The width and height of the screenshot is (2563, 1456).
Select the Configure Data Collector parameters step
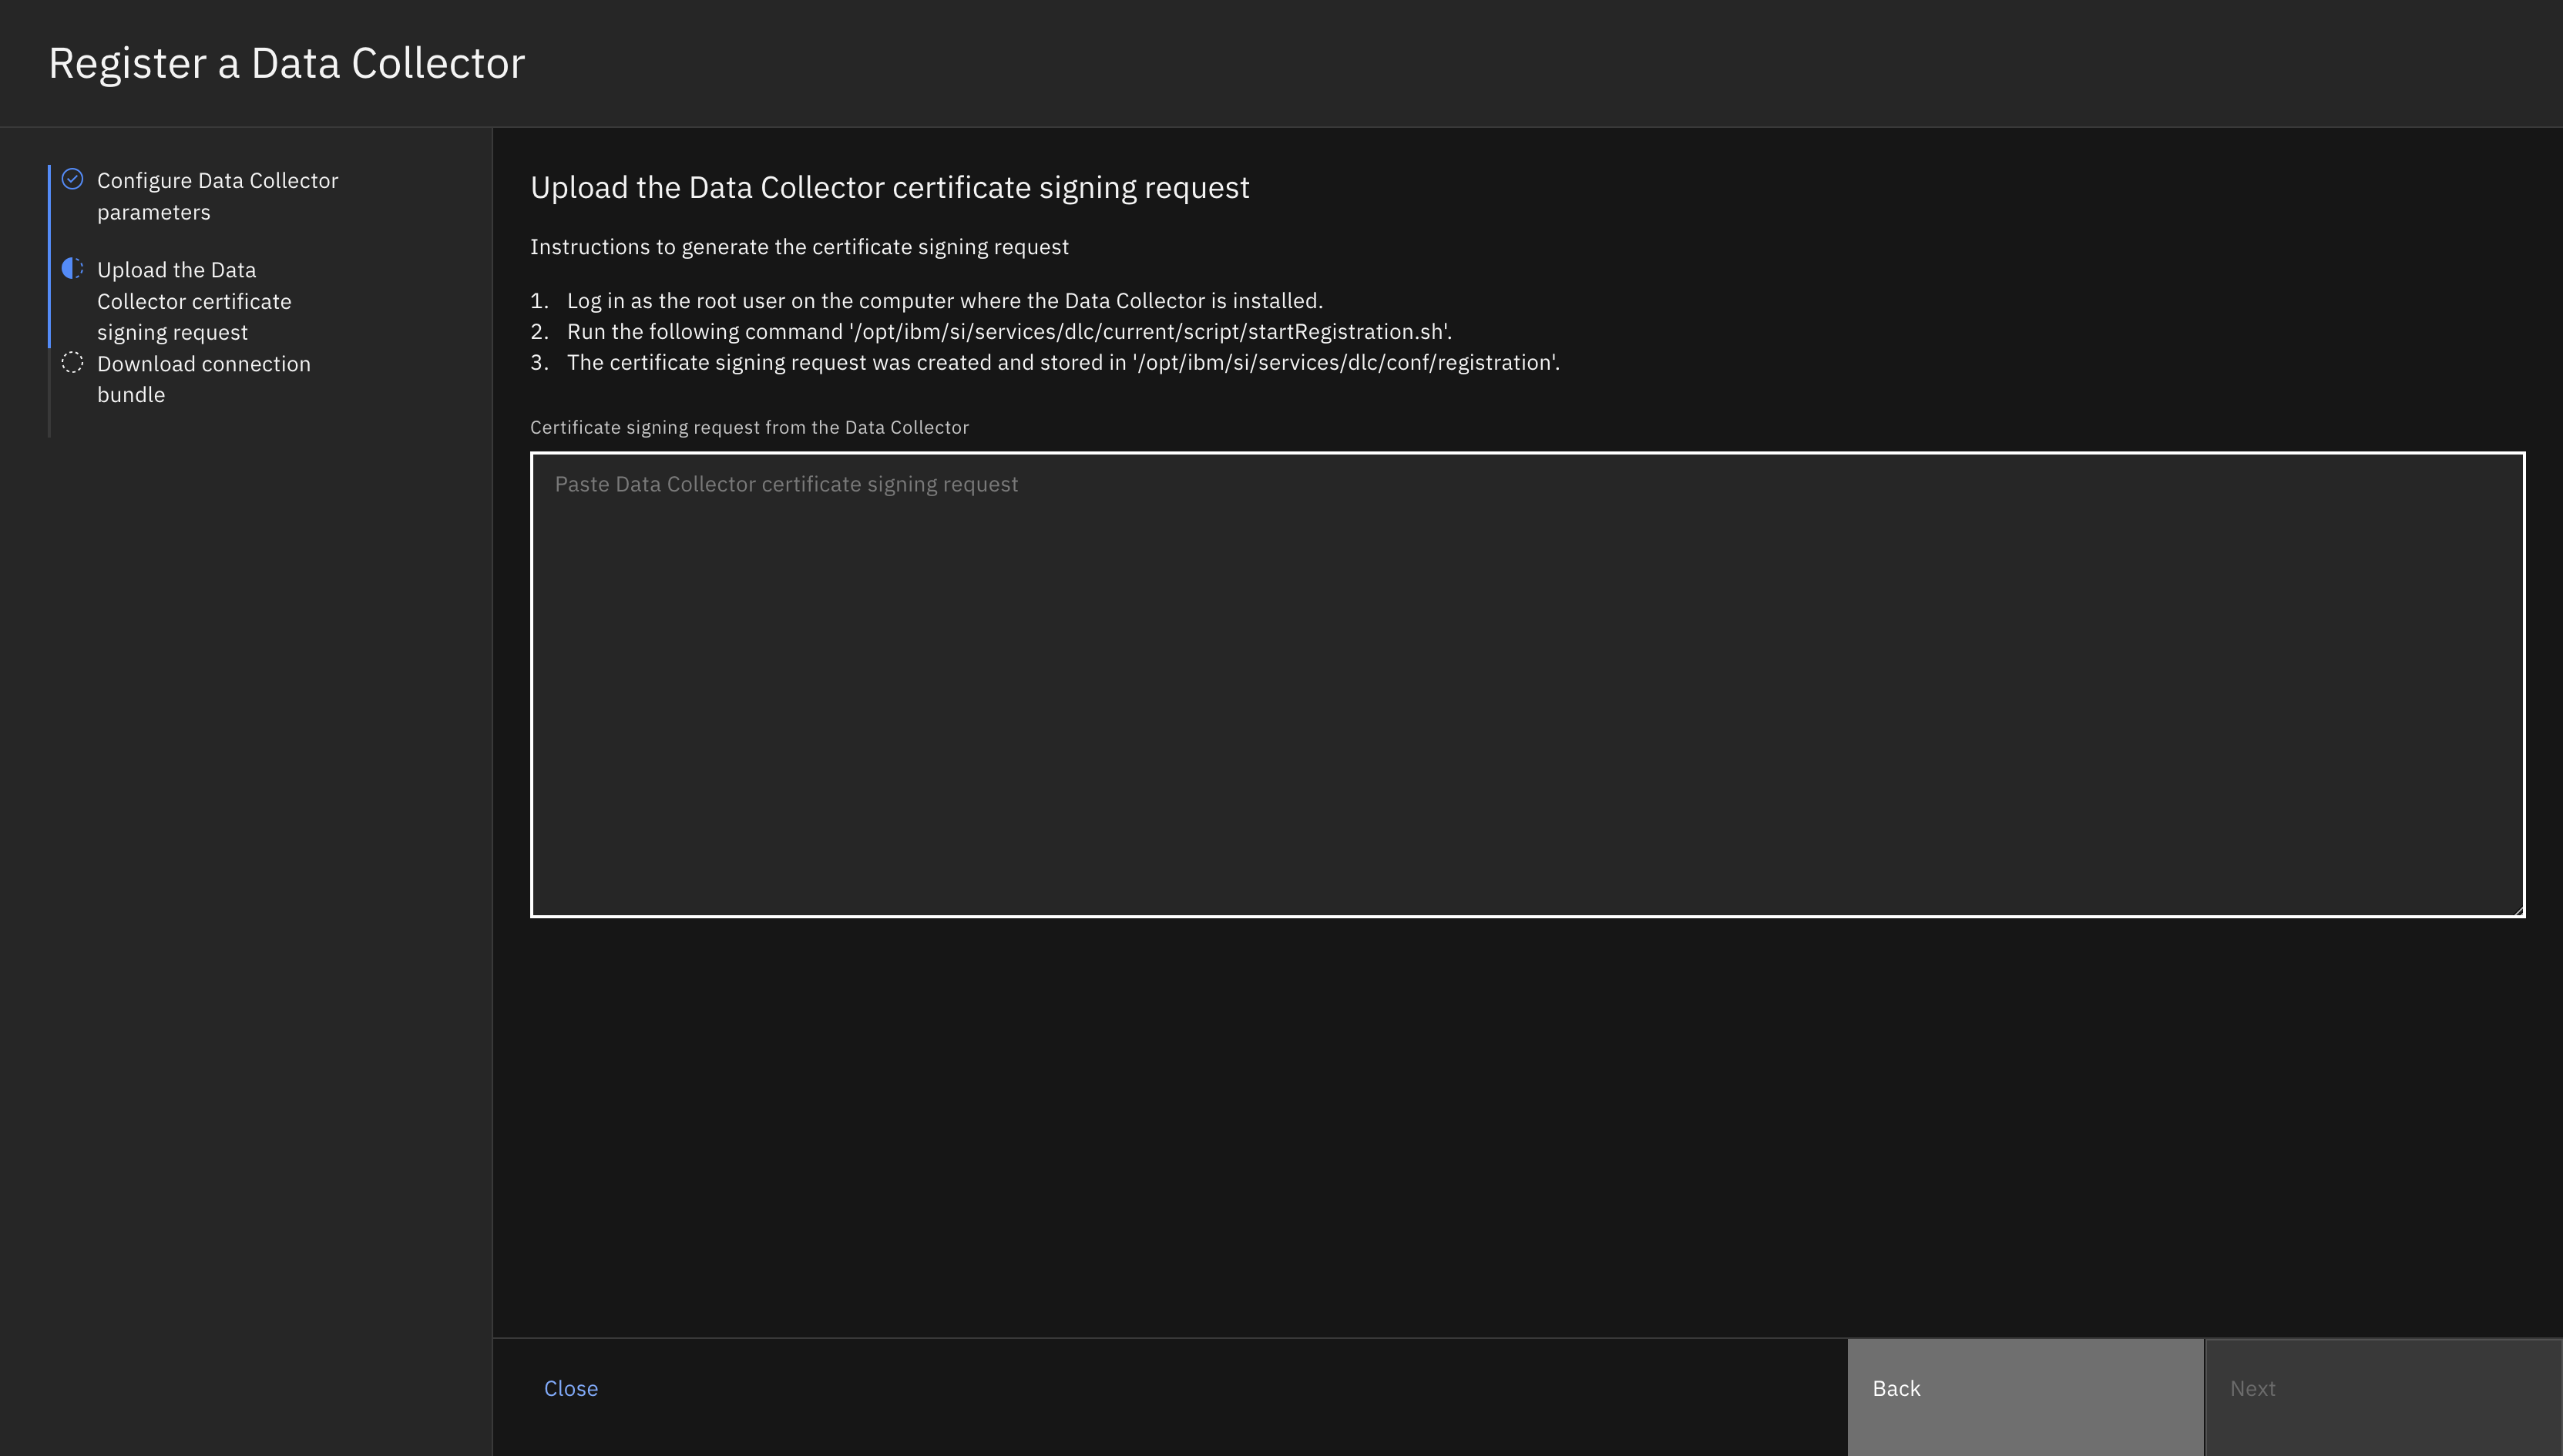tap(217, 196)
